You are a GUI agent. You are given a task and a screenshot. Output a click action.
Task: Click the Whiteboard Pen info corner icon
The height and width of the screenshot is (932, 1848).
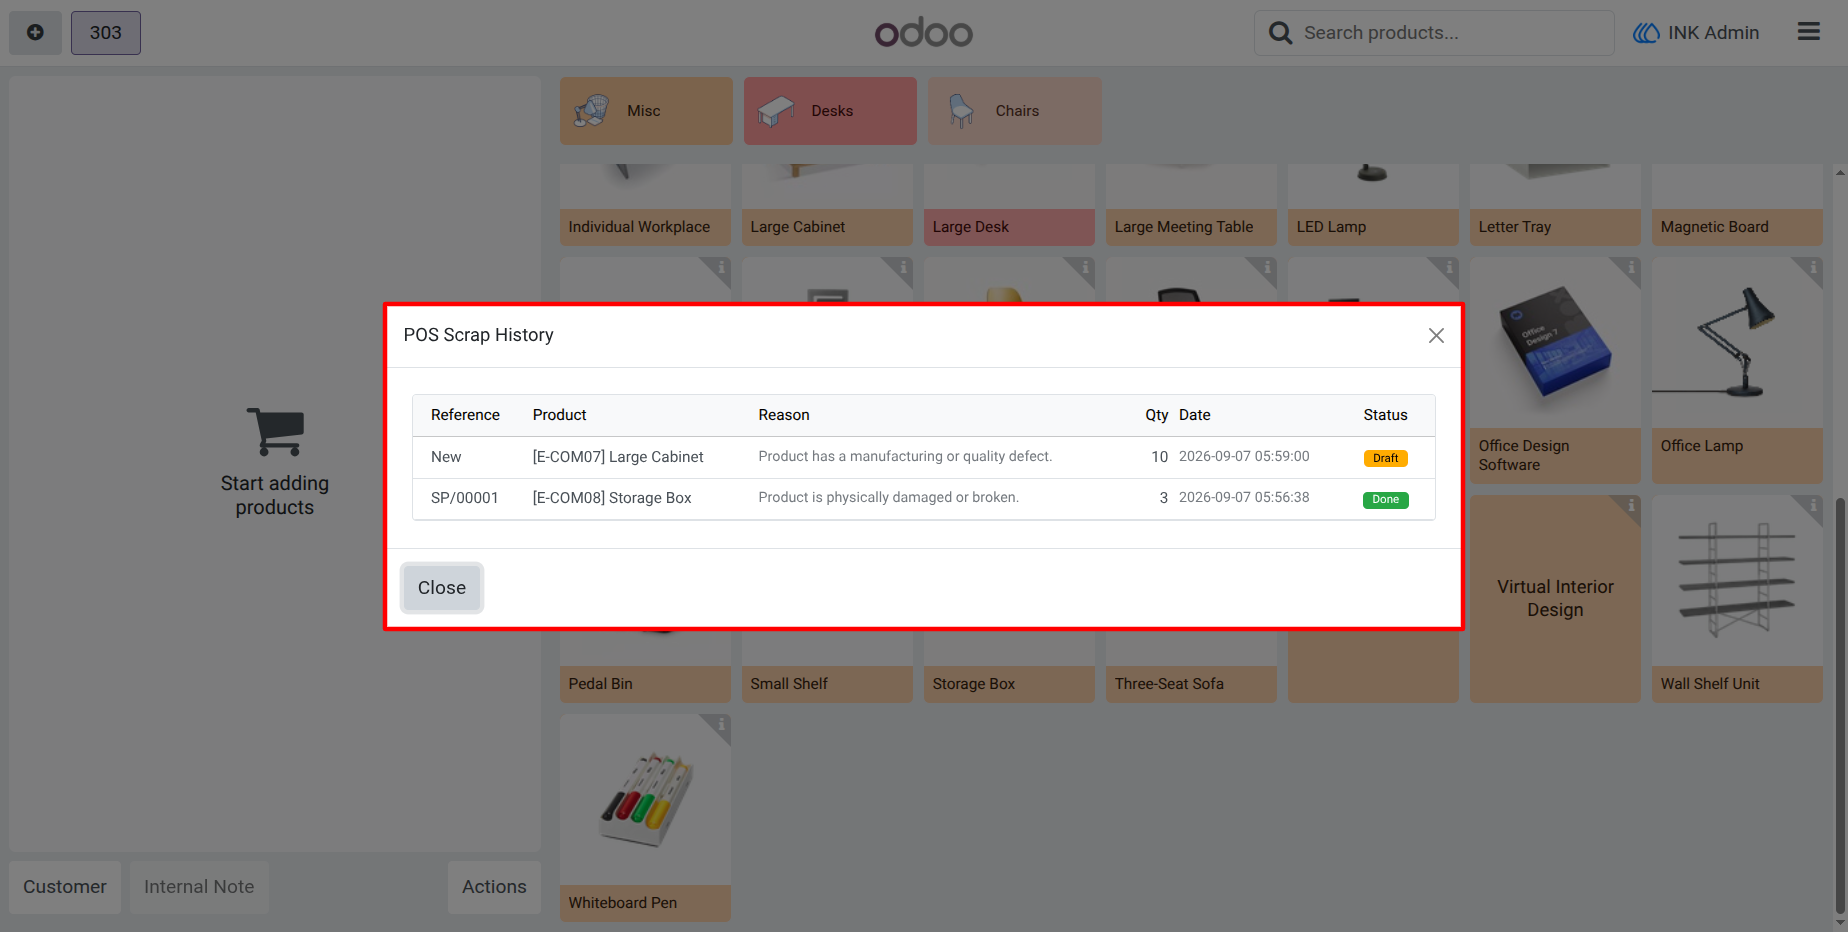720,724
